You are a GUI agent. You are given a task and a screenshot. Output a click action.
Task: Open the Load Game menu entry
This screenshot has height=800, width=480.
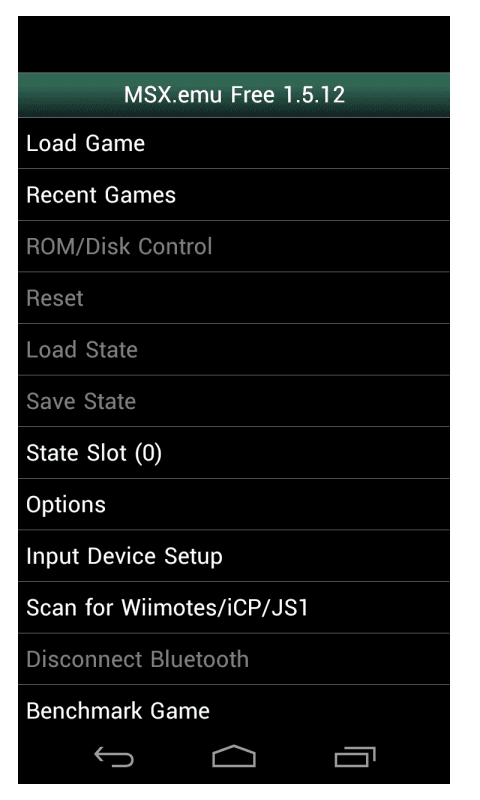[x=234, y=143]
